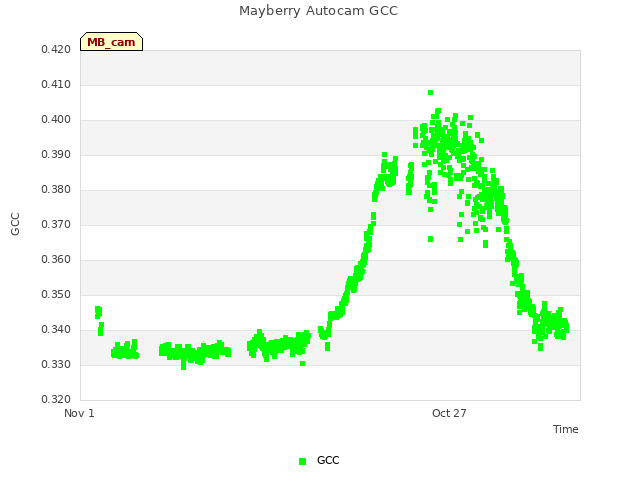Click the Time axis title
This screenshot has width=640, height=480.
(x=566, y=429)
